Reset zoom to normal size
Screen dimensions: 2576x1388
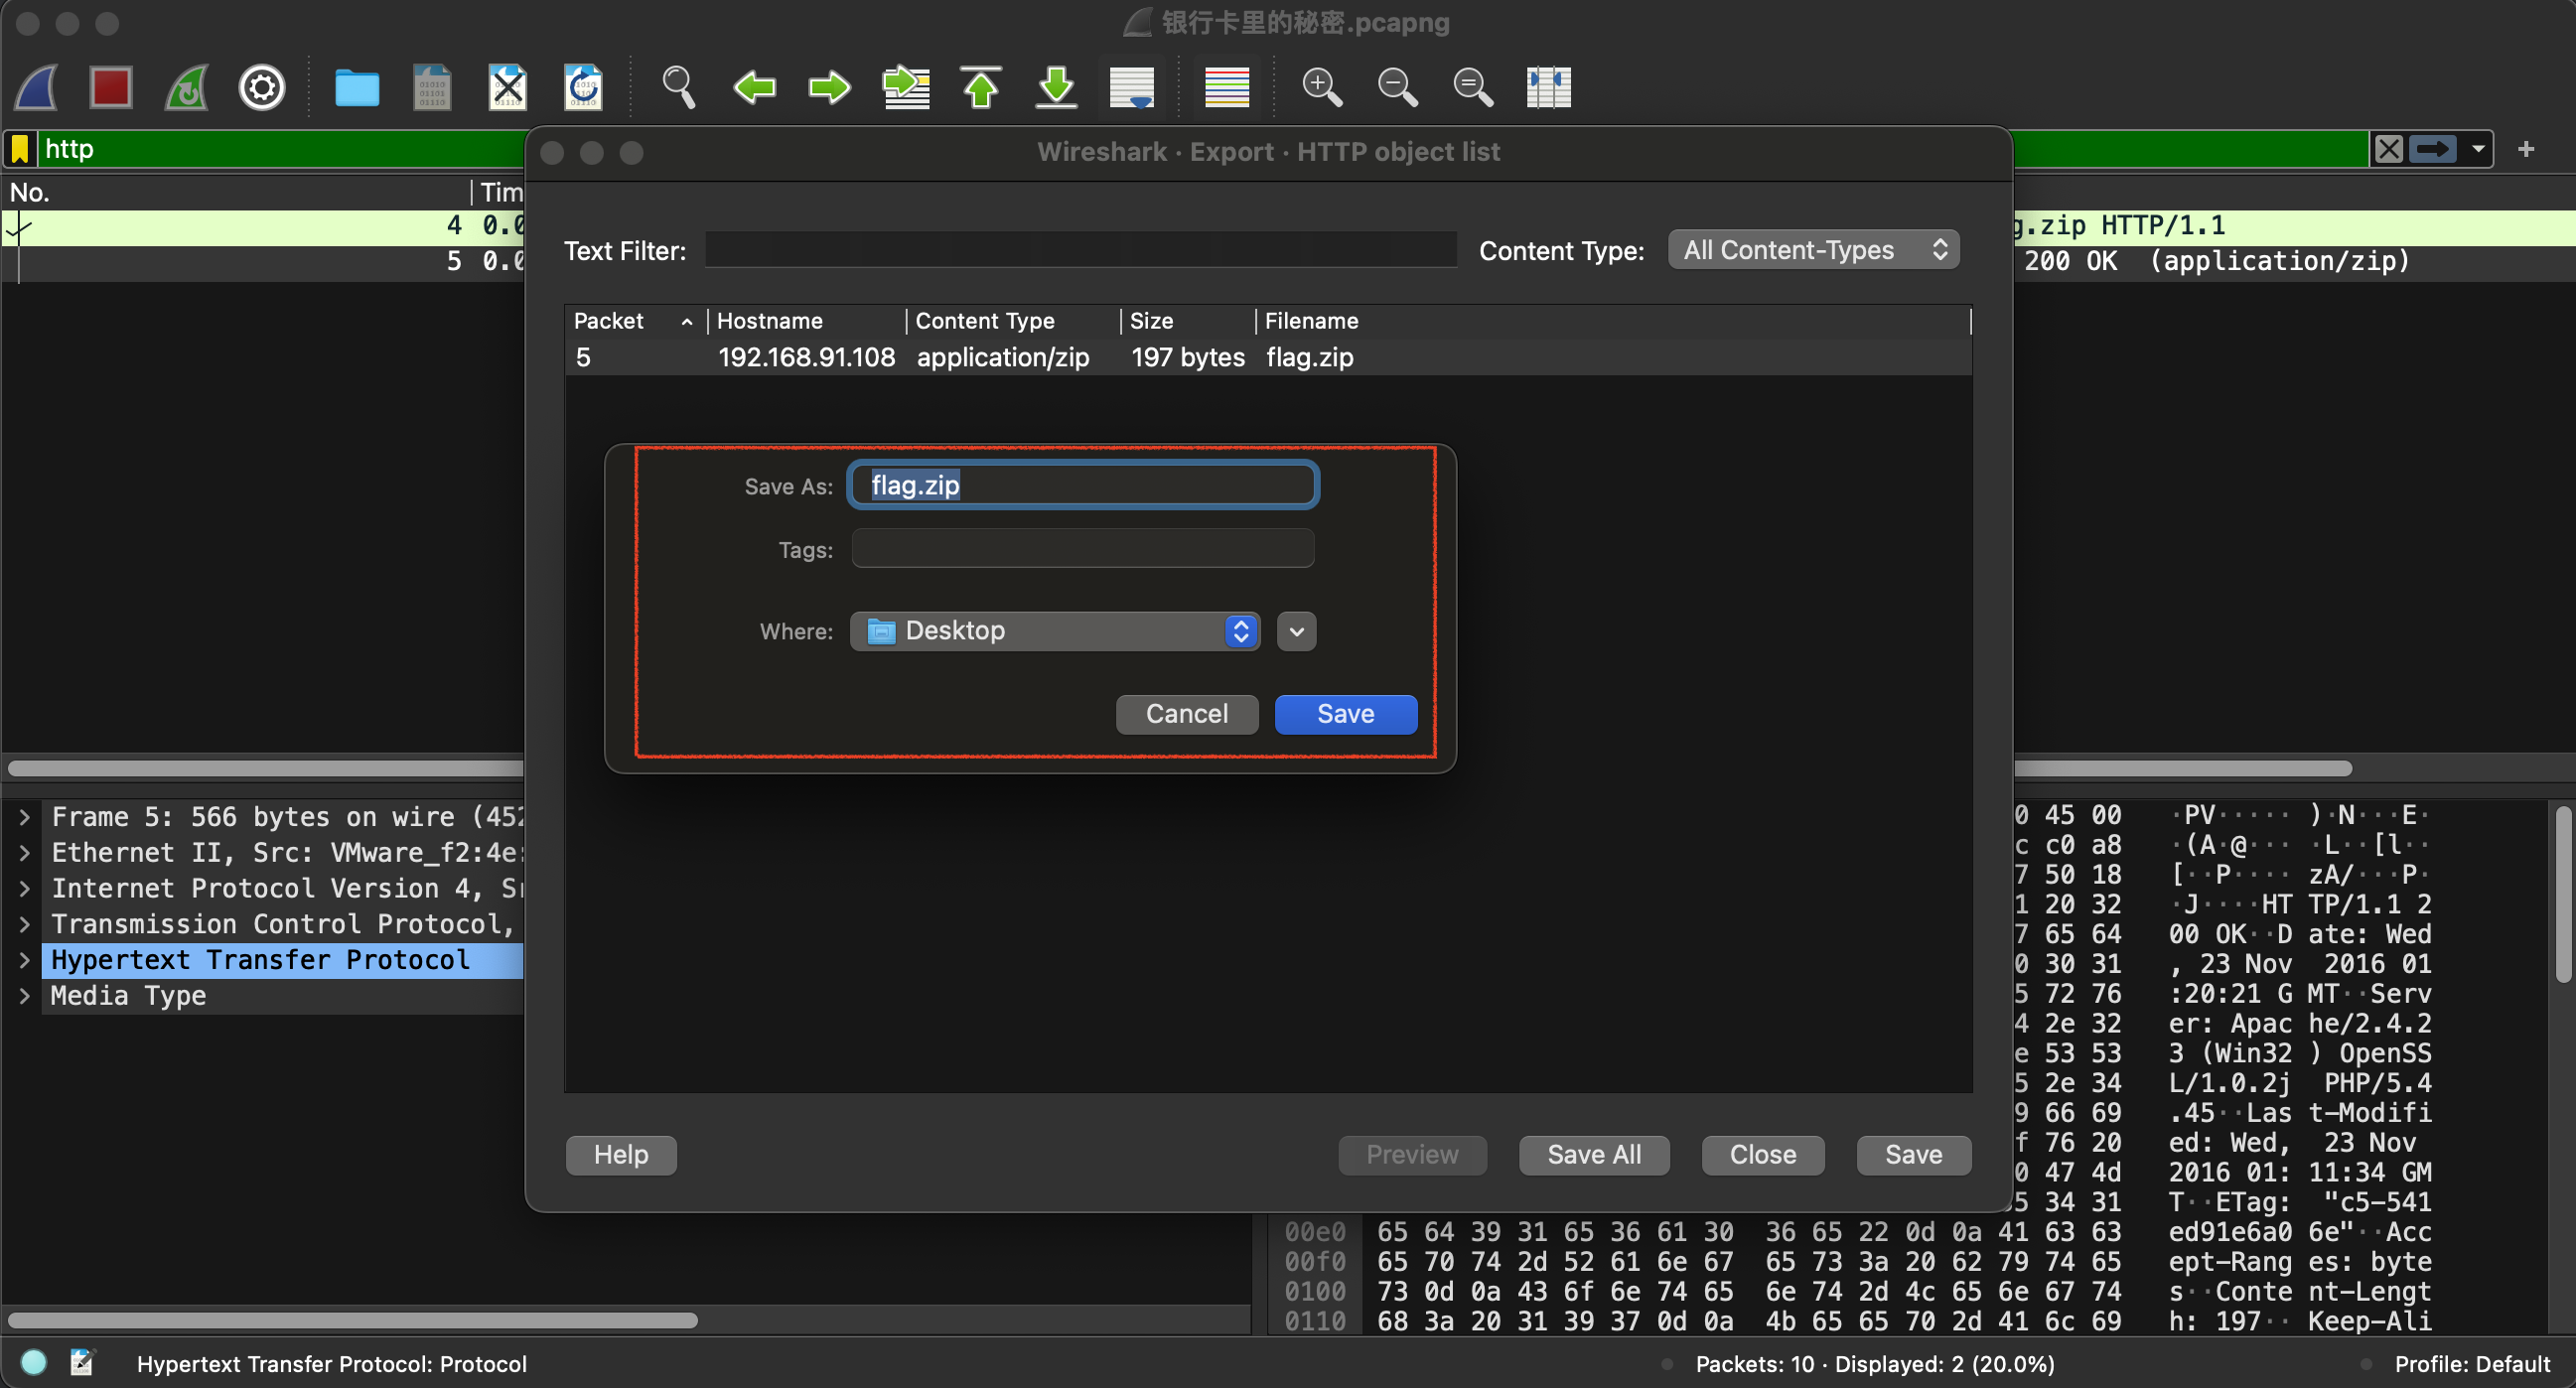1473,88
